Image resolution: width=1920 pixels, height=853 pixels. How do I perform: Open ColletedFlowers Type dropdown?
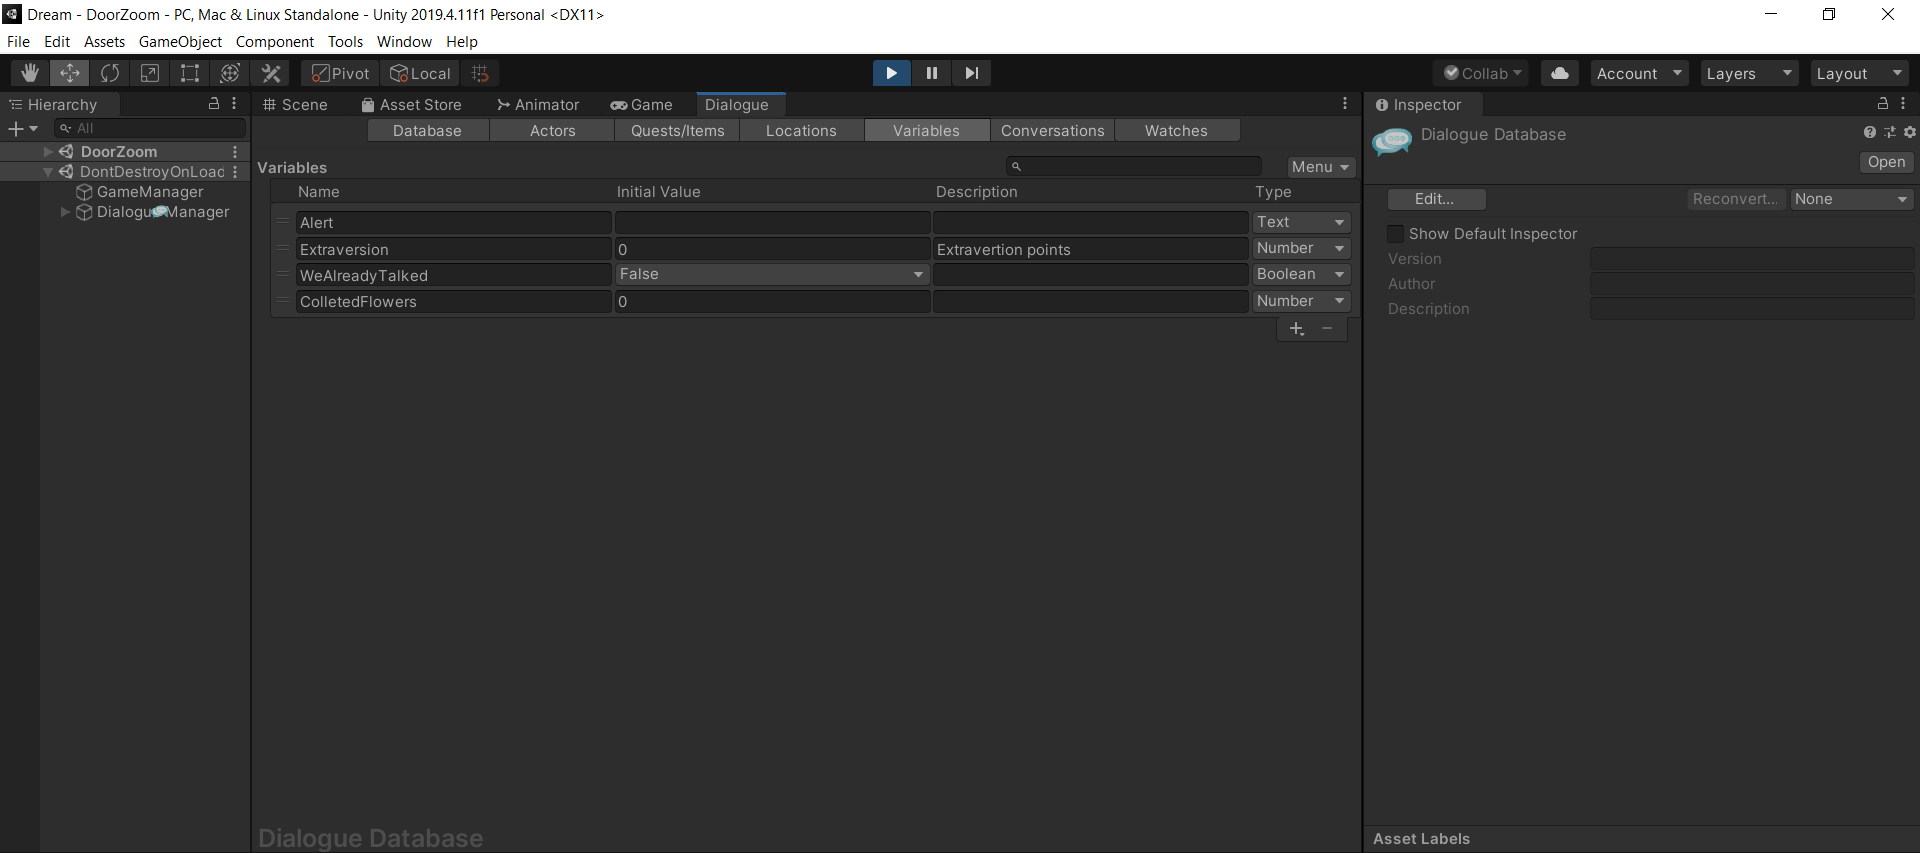coord(1301,301)
